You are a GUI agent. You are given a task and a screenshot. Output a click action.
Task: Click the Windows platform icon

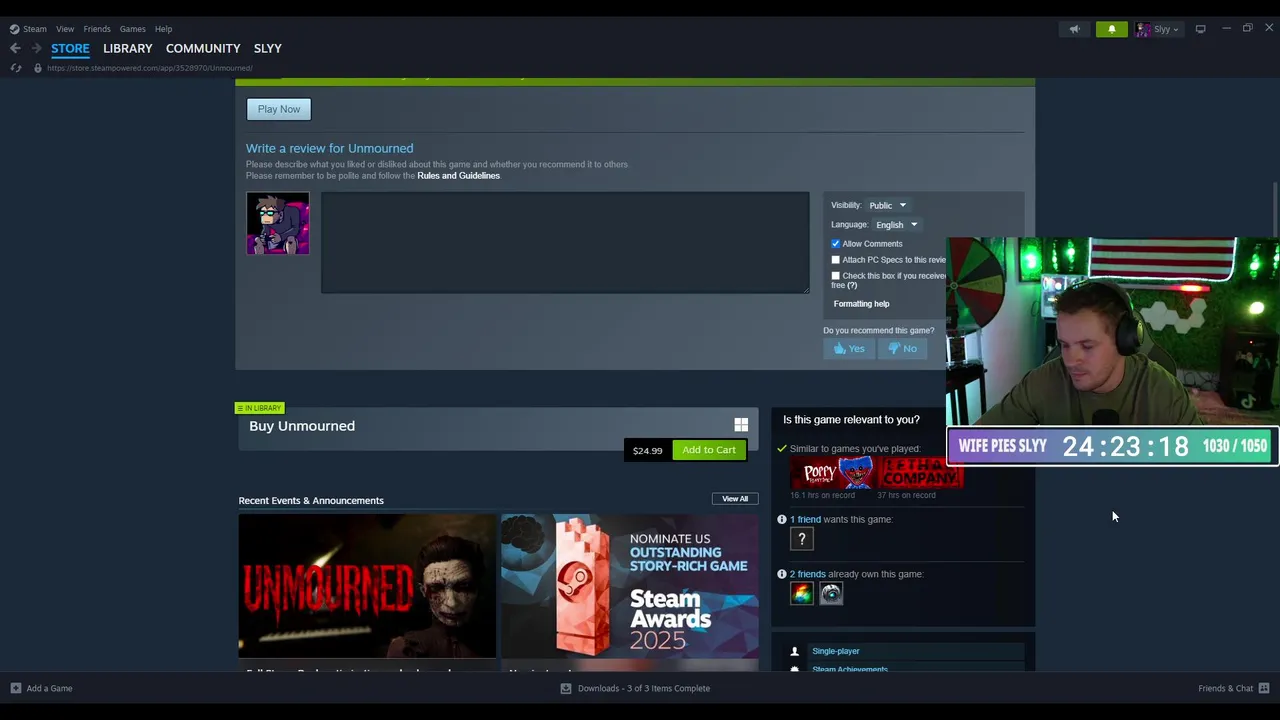741,425
